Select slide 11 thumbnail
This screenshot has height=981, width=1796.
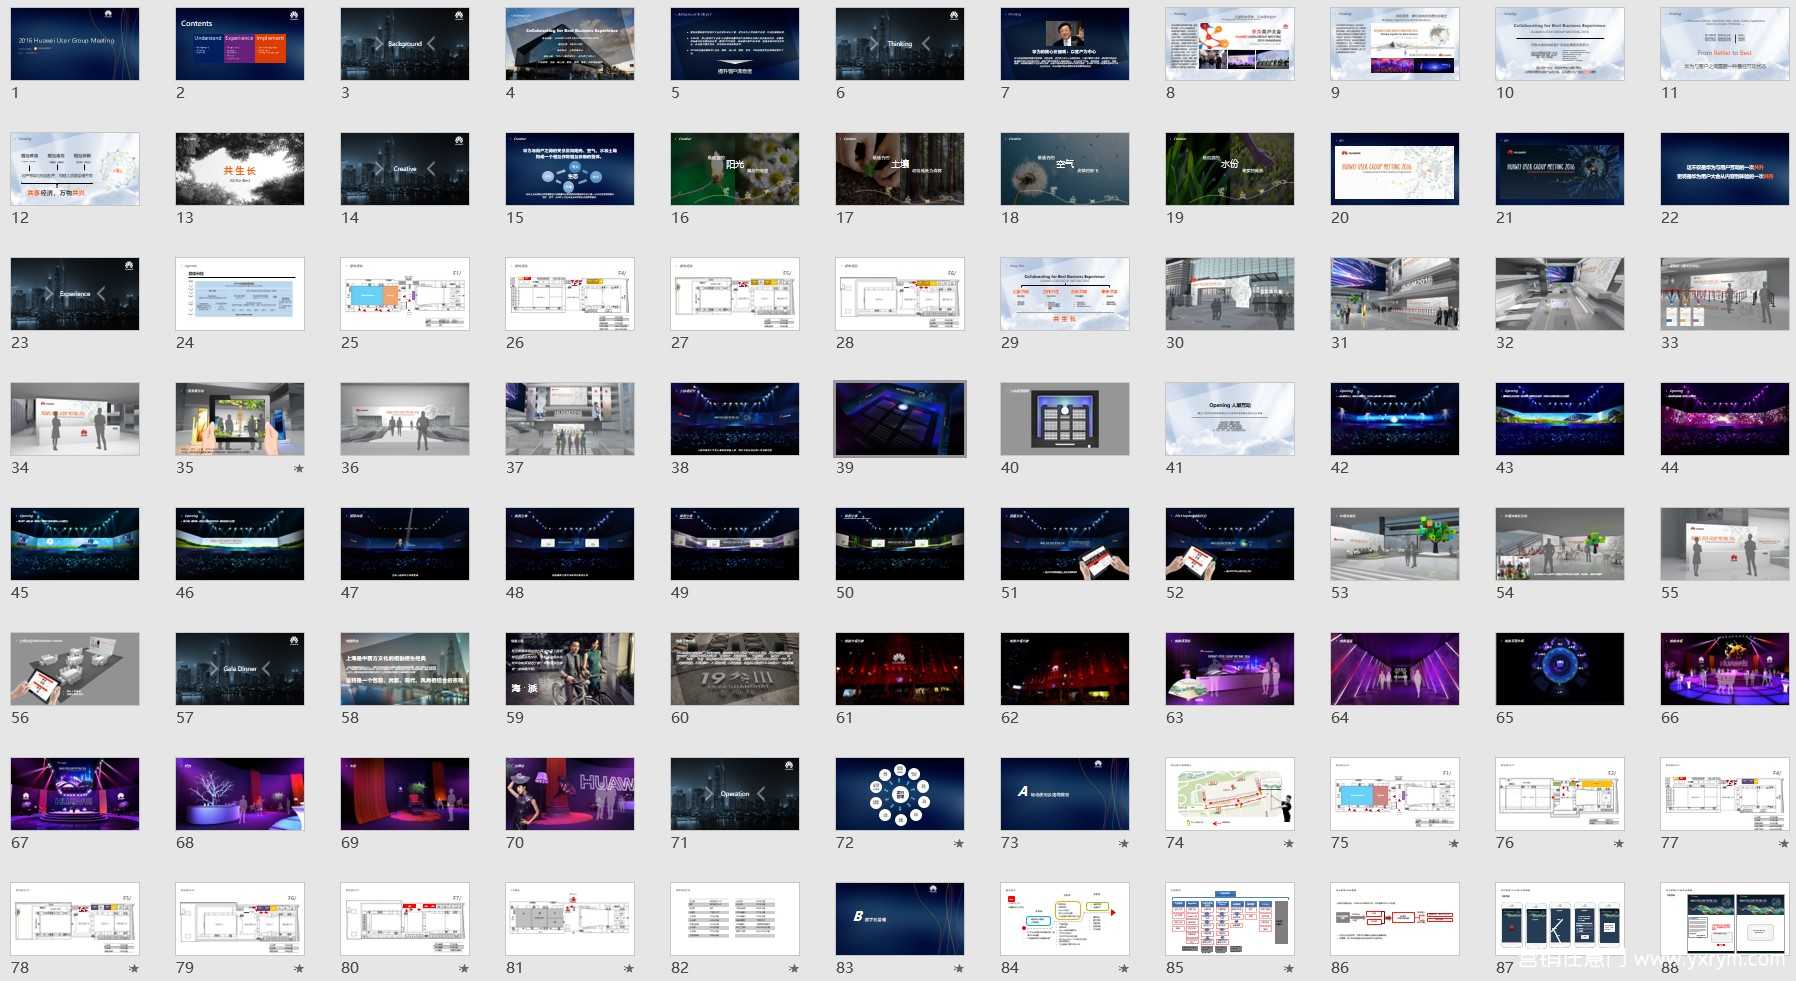click(1725, 44)
